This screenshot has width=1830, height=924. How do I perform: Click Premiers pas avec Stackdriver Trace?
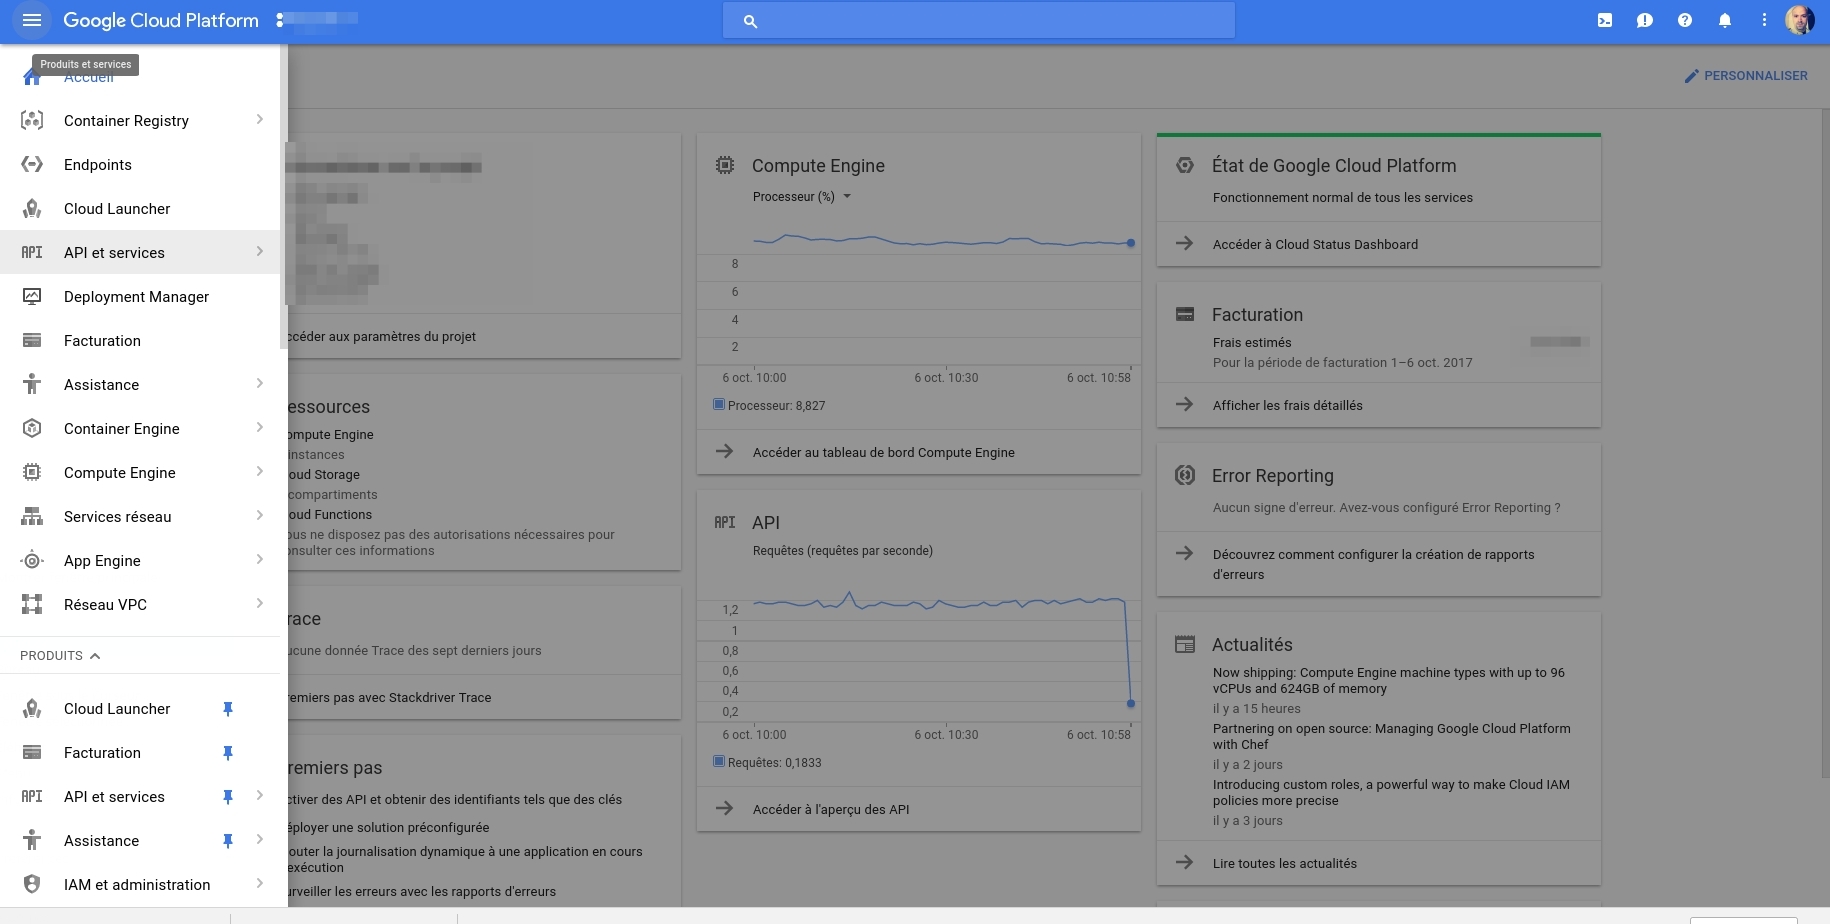388,697
